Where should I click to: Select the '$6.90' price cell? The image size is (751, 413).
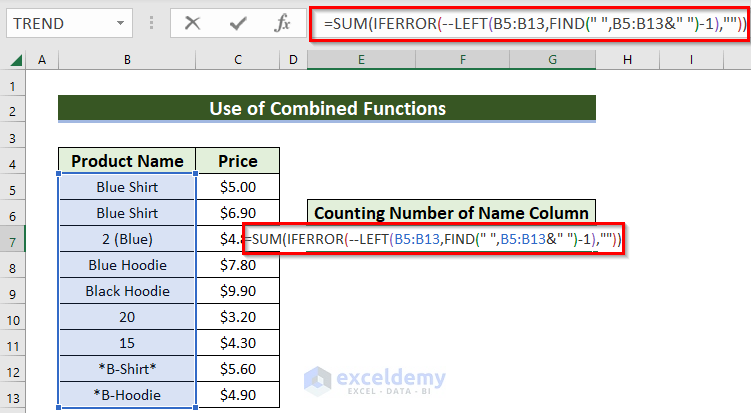(x=238, y=213)
